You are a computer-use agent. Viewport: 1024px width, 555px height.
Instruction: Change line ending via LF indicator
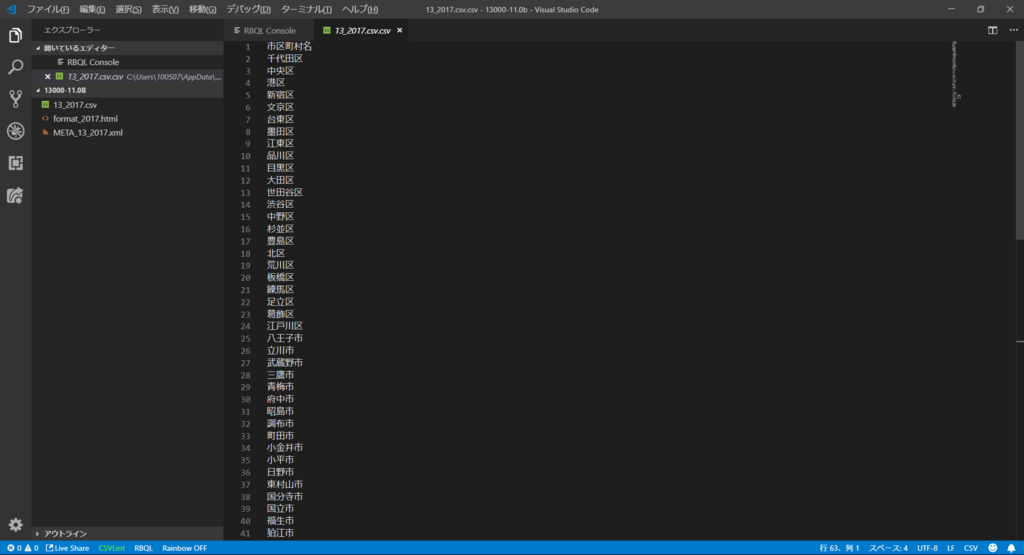(x=951, y=548)
